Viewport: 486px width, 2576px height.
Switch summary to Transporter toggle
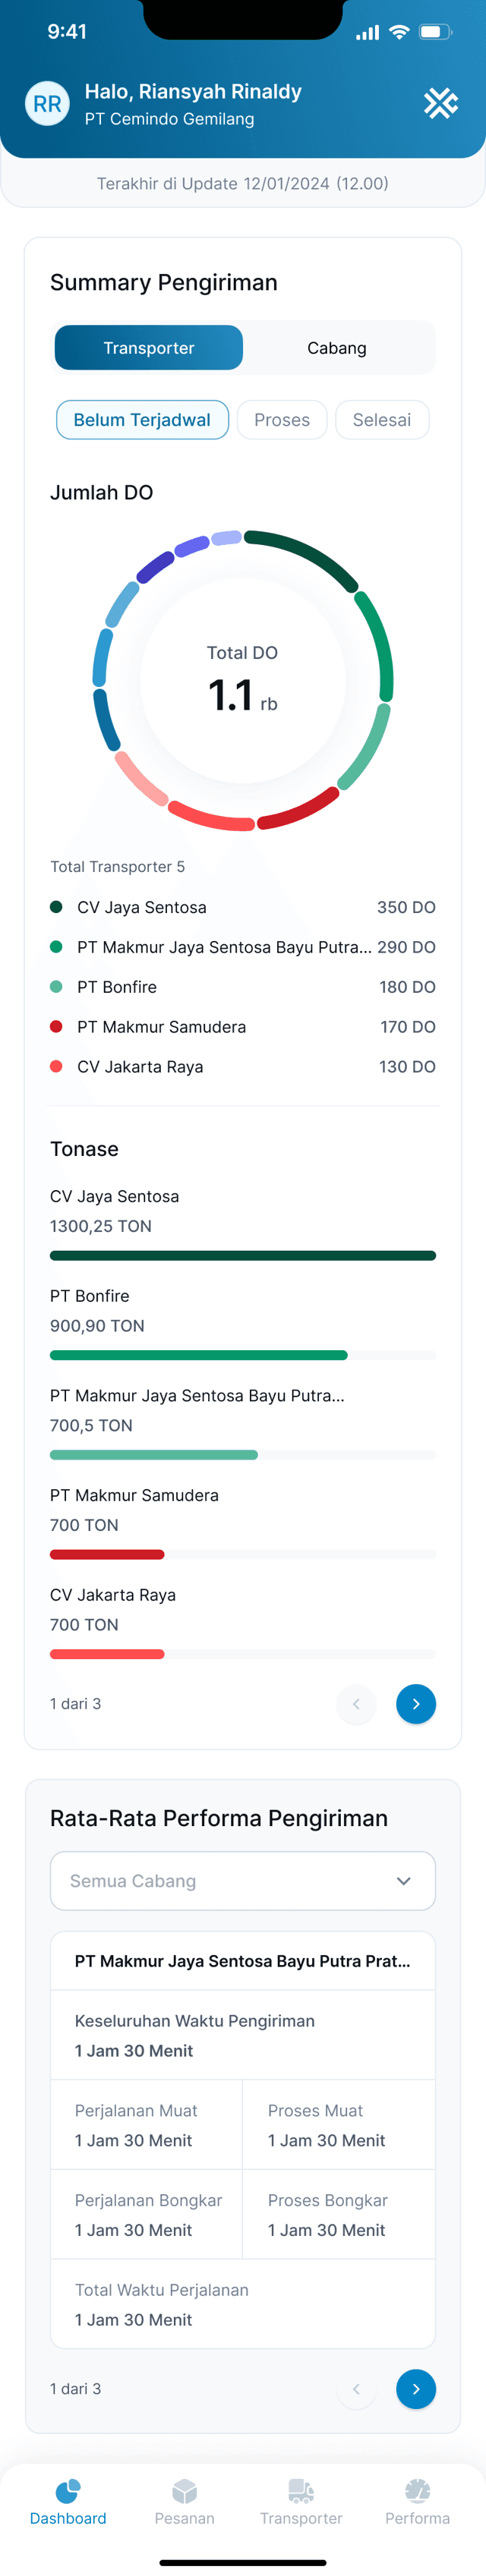click(149, 348)
